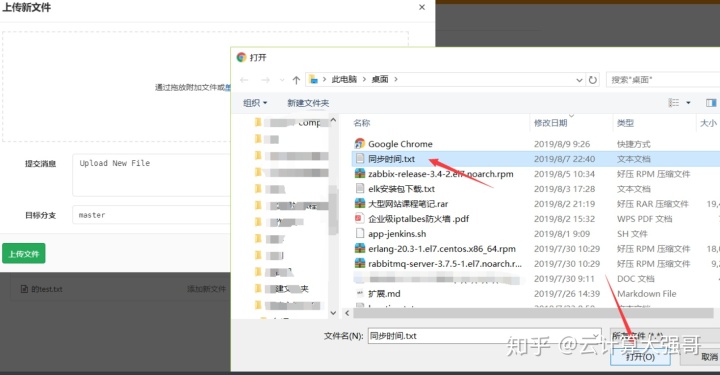
Task: Click 桌面 in the address path
Action: click(380, 79)
